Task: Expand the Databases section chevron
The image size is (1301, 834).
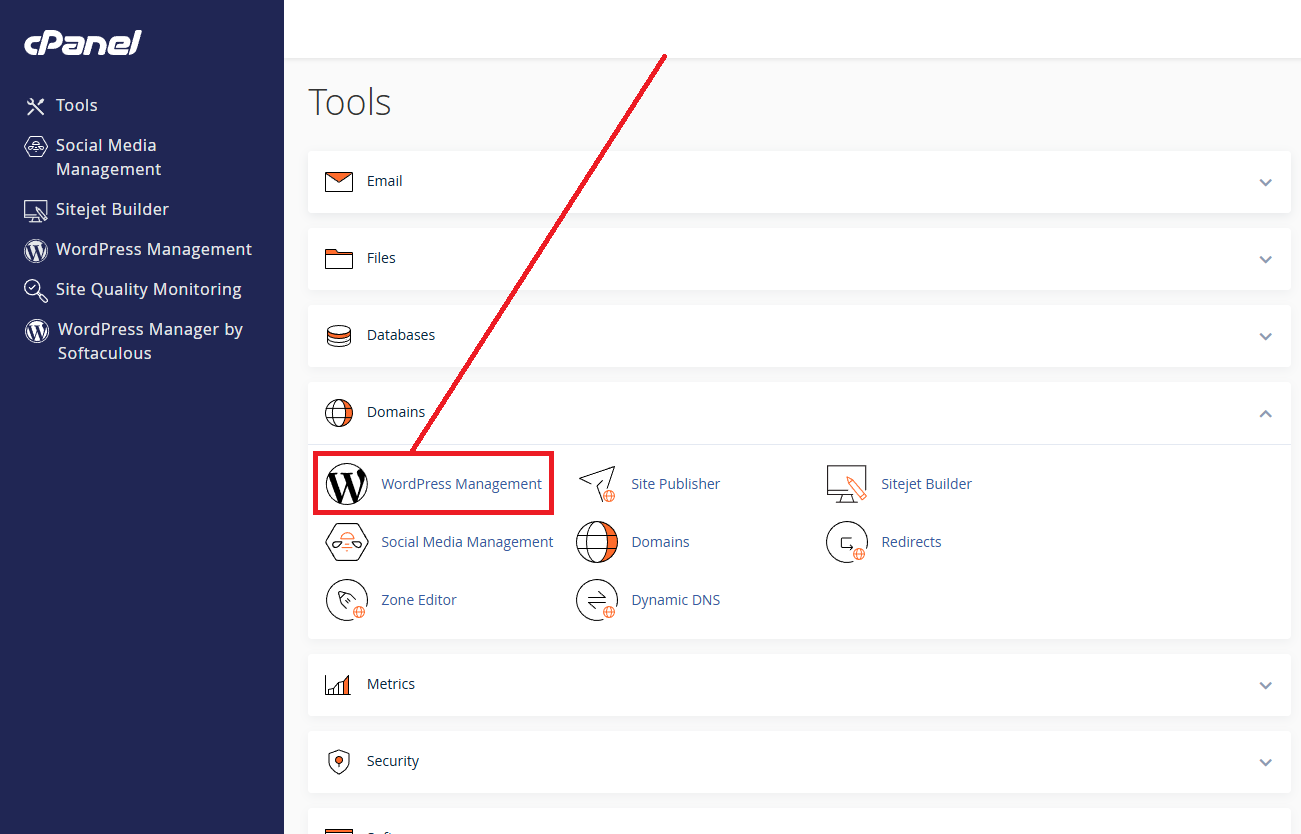Action: 1266,337
